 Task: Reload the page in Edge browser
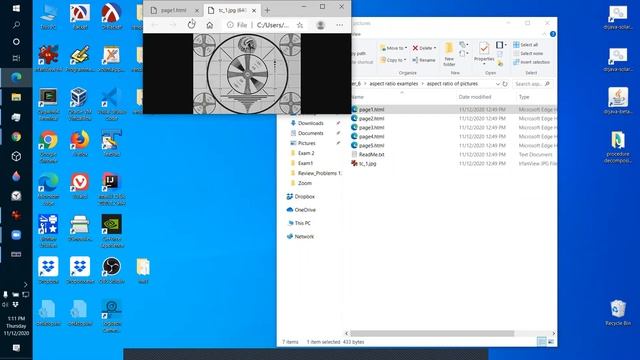[x=191, y=25]
